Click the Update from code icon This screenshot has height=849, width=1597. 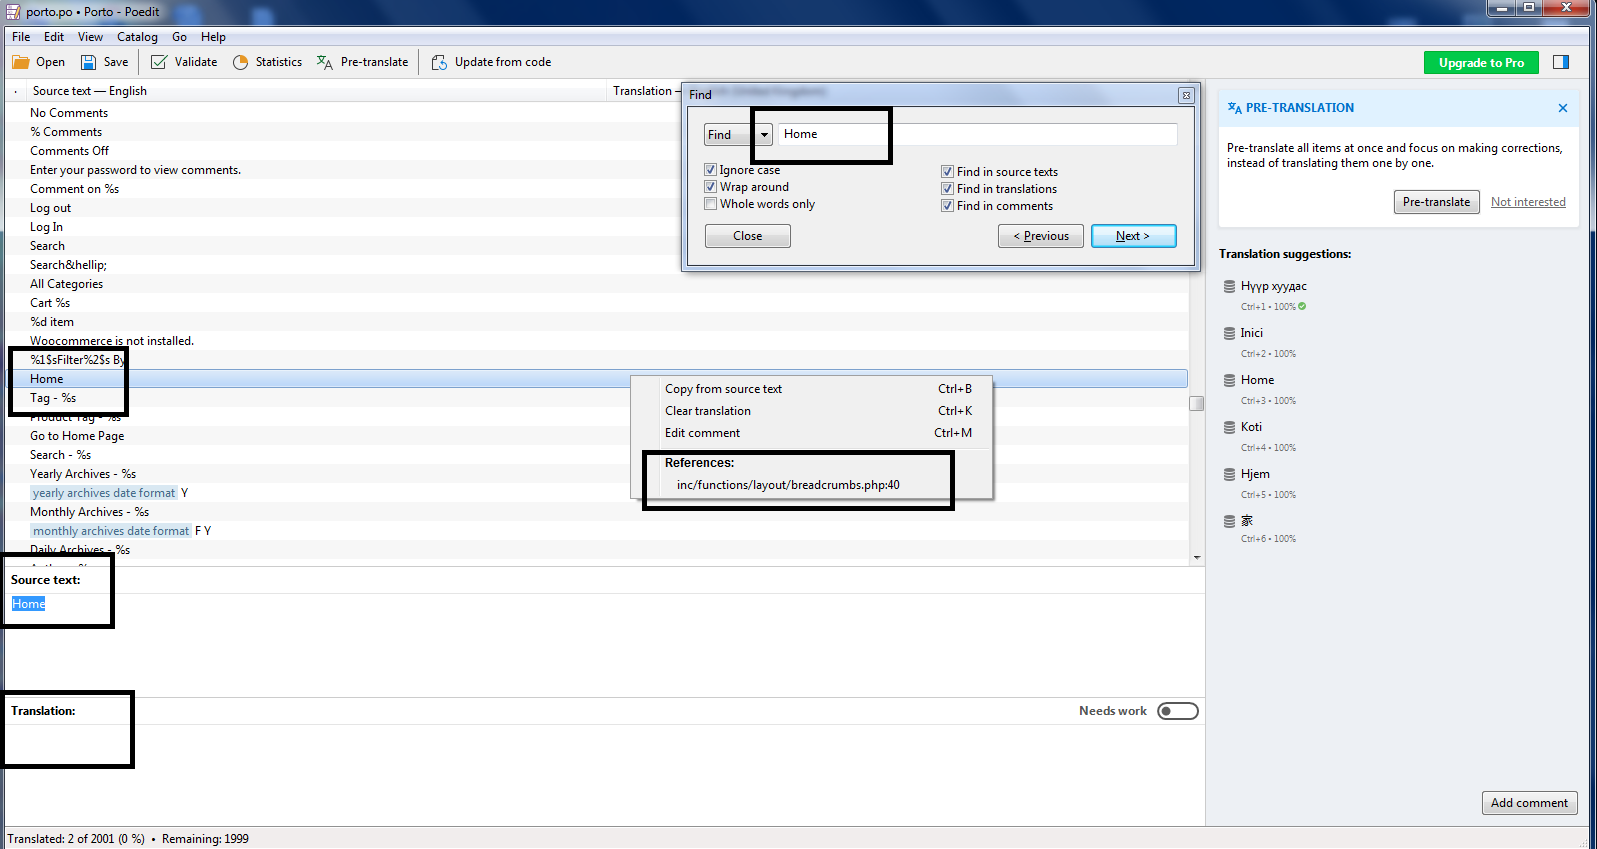(x=439, y=62)
